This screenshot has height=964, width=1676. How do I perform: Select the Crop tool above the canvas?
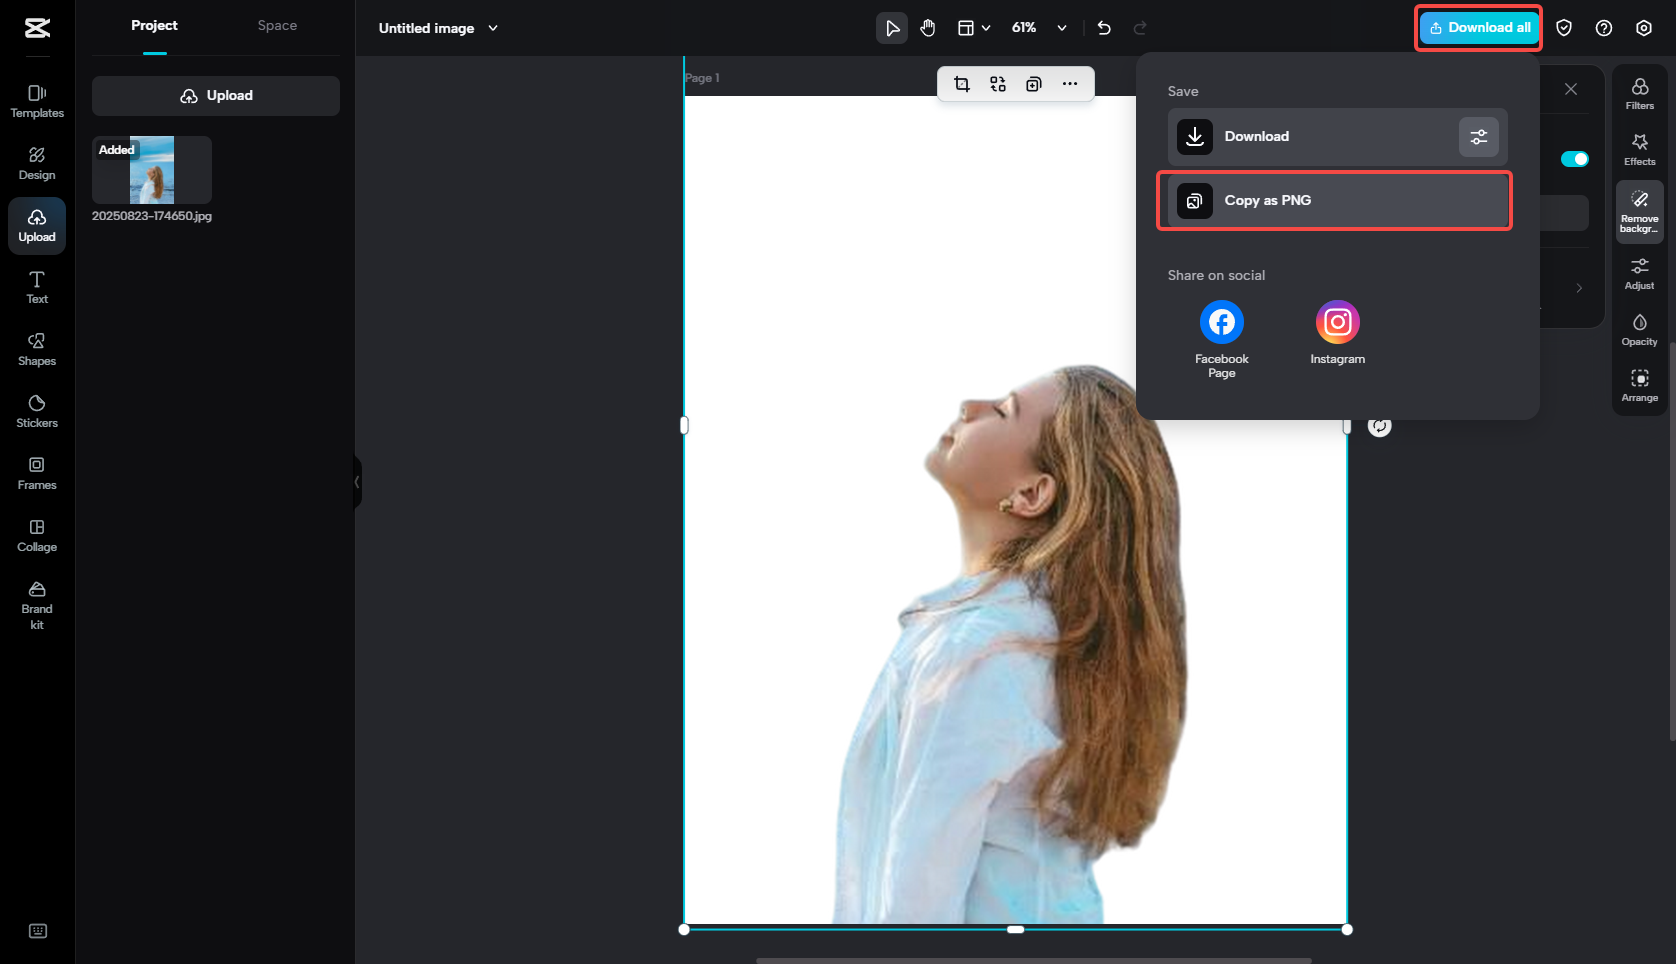click(x=961, y=84)
